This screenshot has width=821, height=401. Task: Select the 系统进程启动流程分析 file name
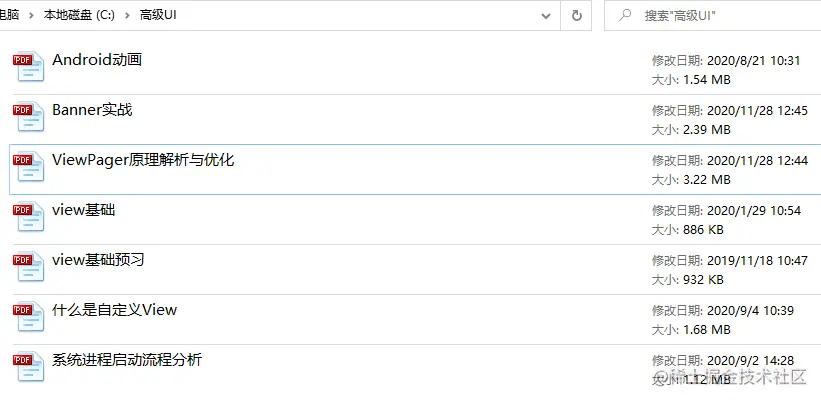127,360
